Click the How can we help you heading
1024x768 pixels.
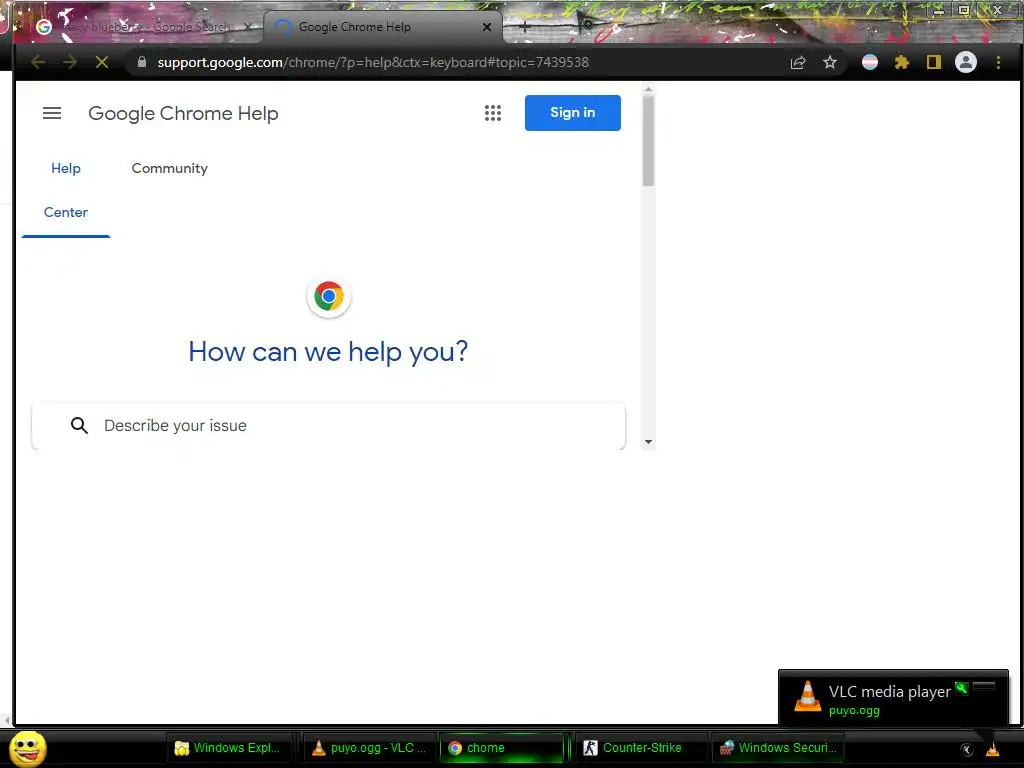tap(328, 352)
